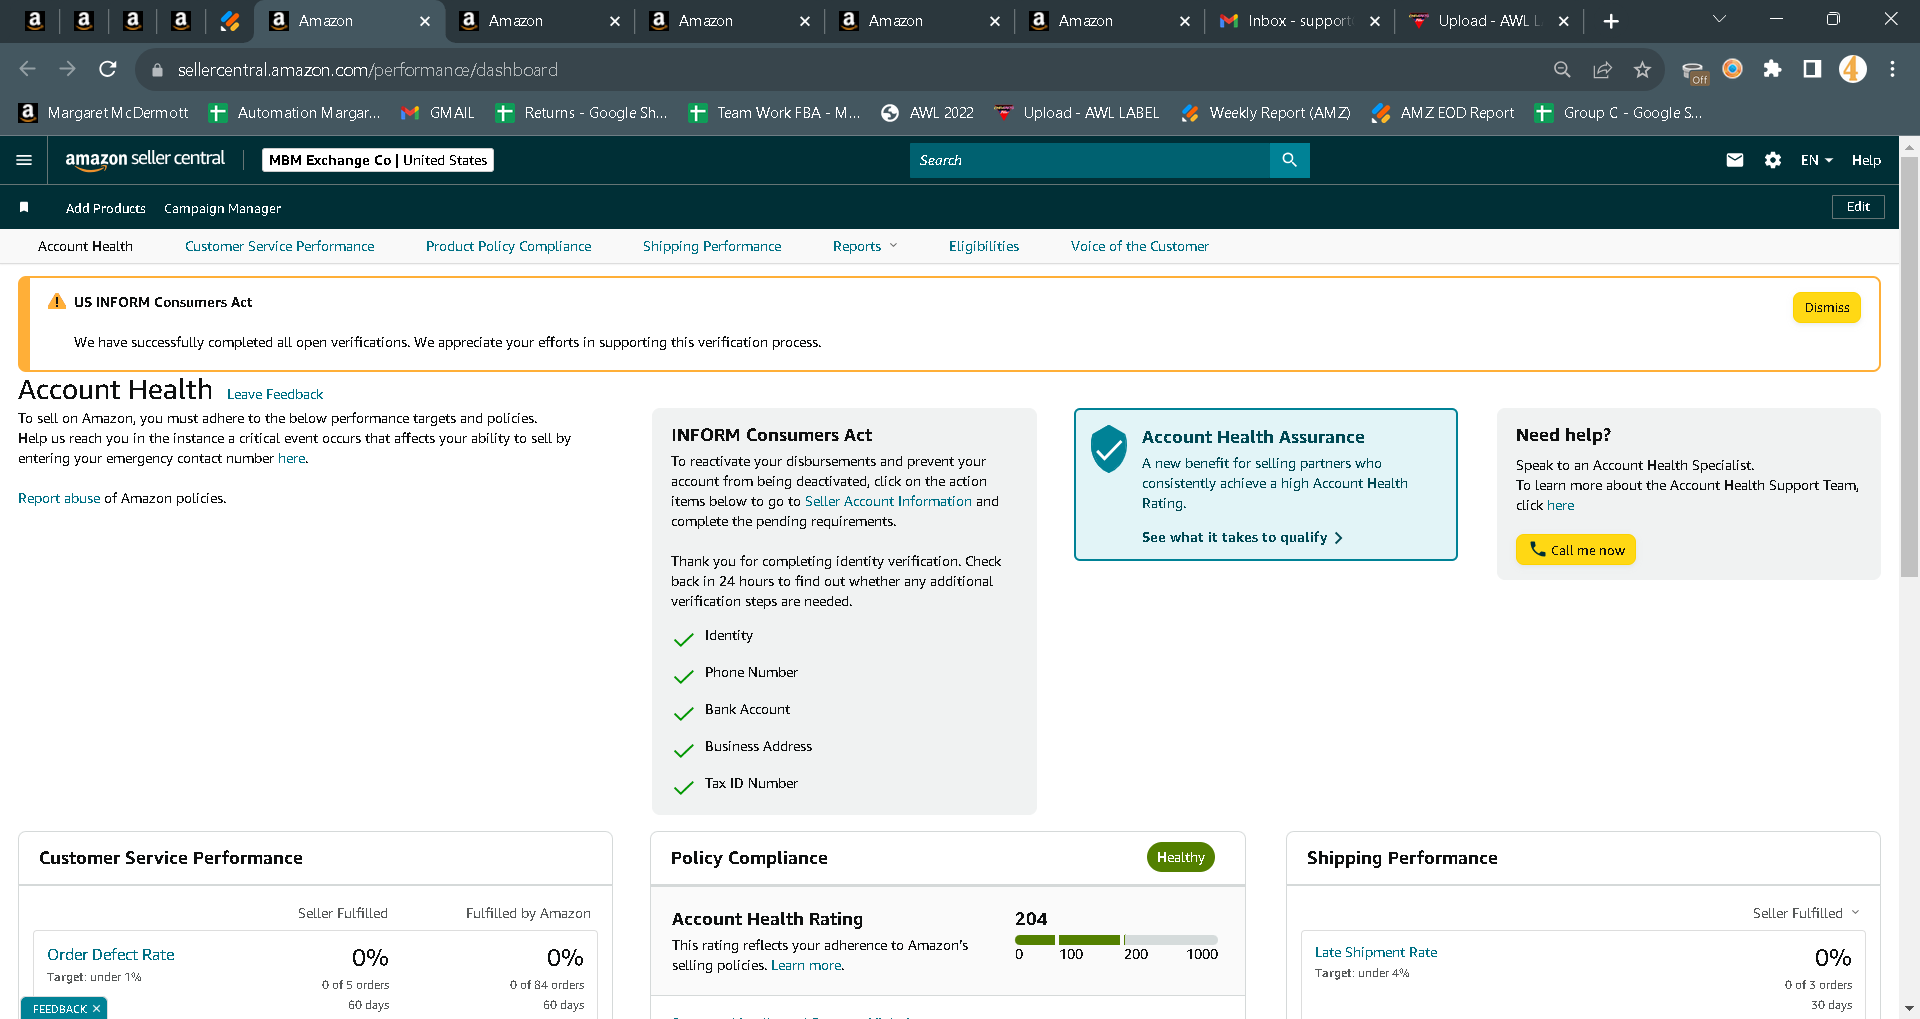This screenshot has height=1019, width=1920.
Task: Click the page vertical scrollbar
Action: coord(1909,367)
